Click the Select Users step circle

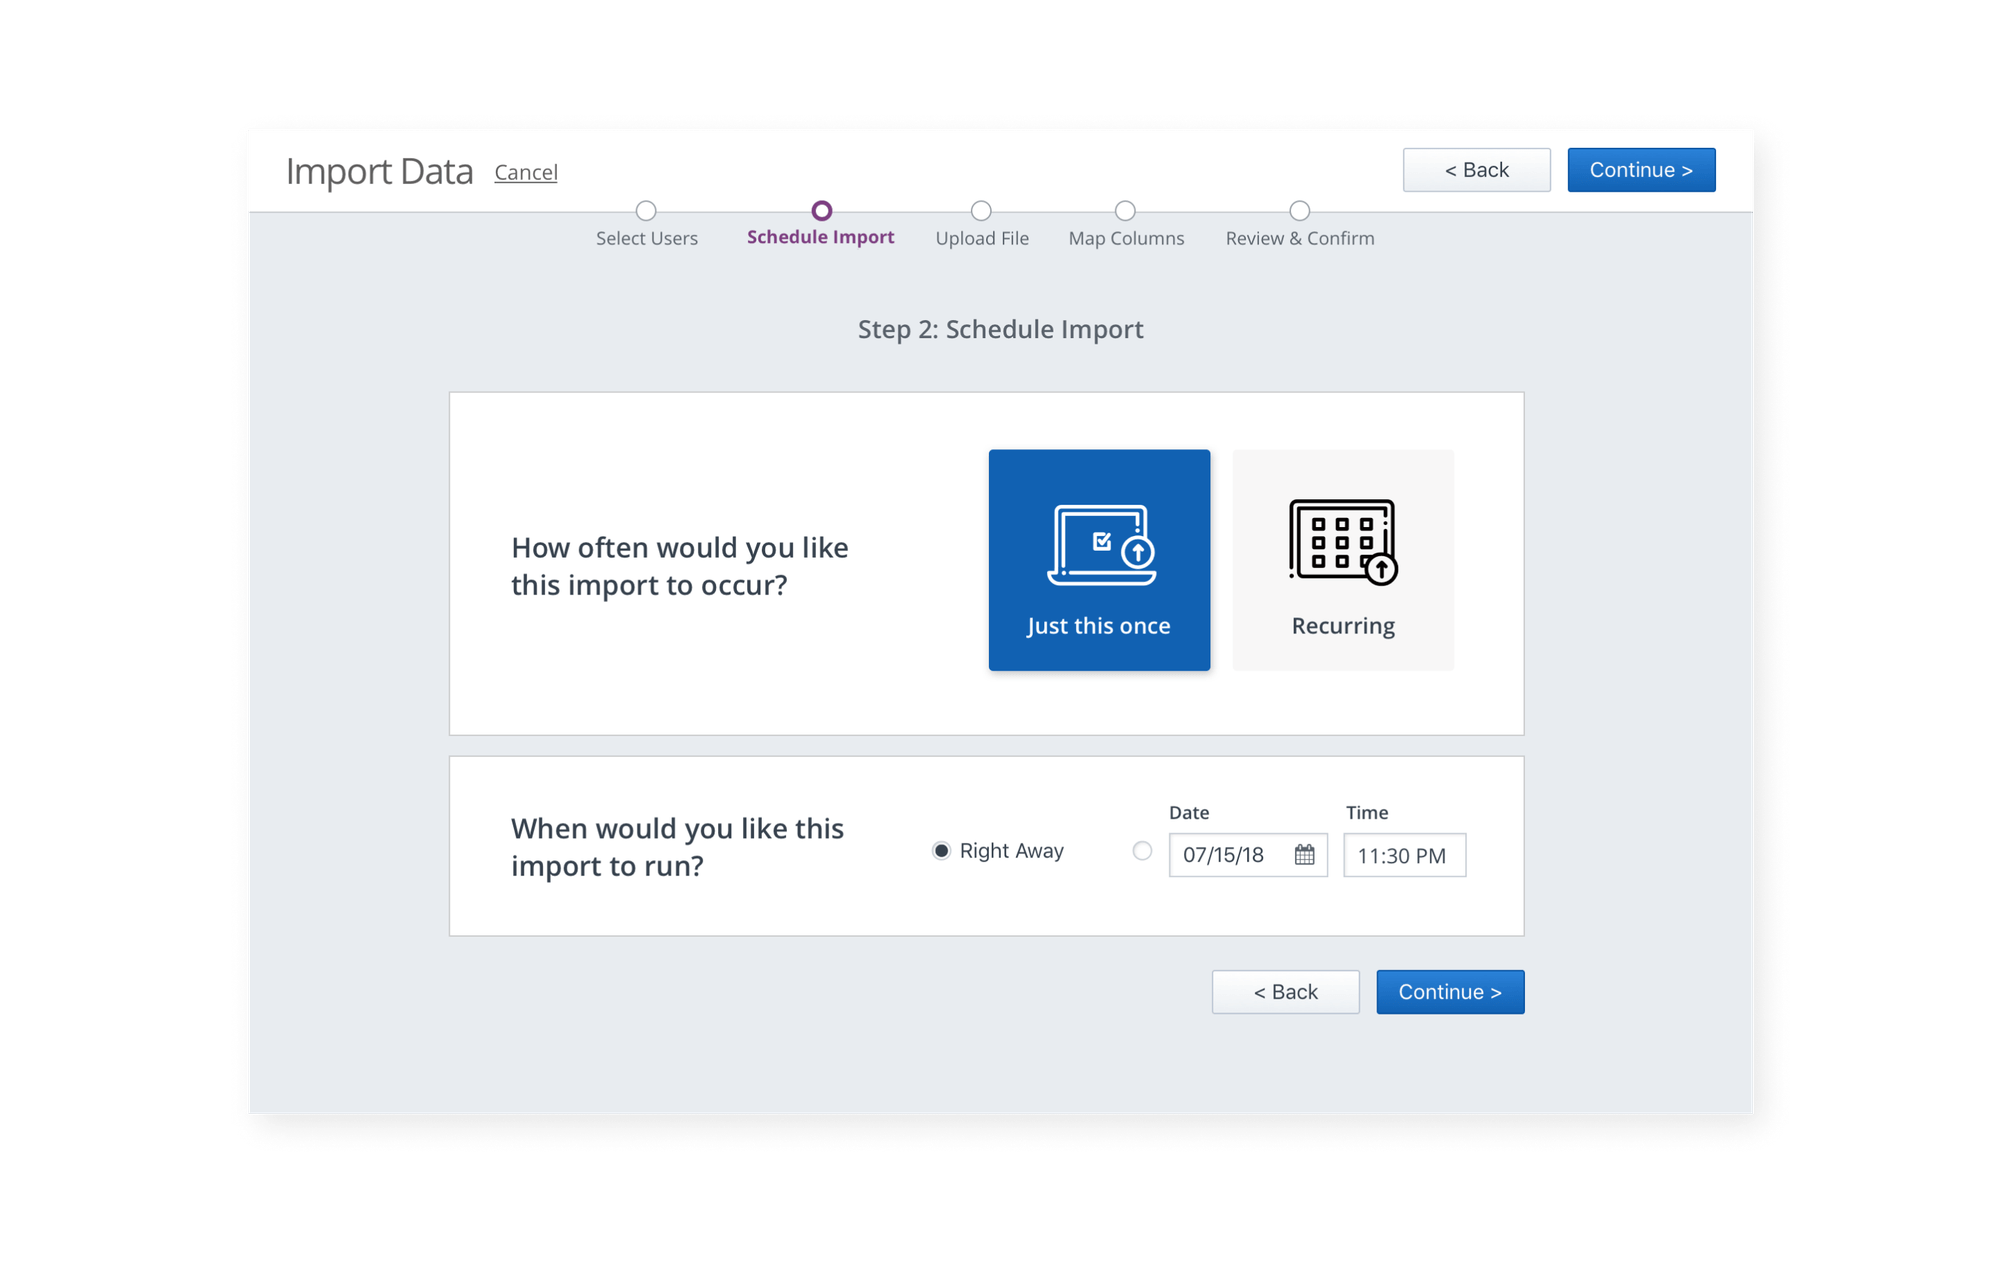[x=646, y=211]
